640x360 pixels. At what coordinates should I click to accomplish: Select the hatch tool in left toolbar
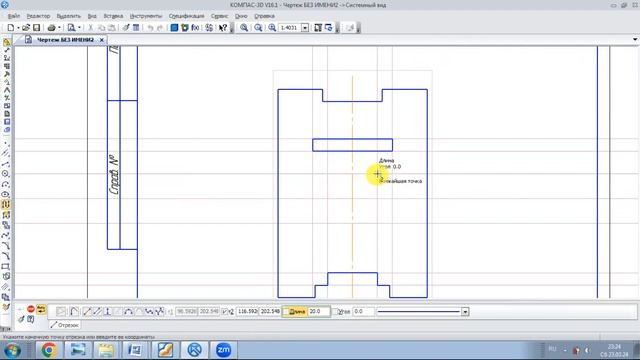tap(5, 287)
